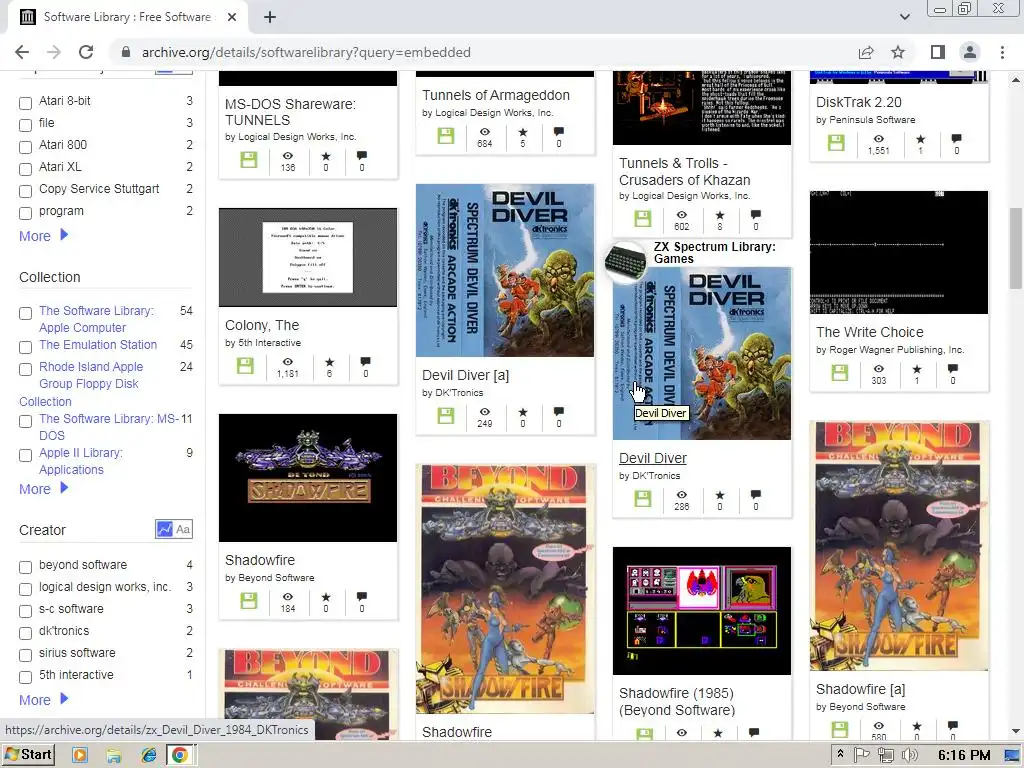Image resolution: width=1024 pixels, height=768 pixels.
Task: Click the scrollbar up arrow
Action: tap(1016, 79)
